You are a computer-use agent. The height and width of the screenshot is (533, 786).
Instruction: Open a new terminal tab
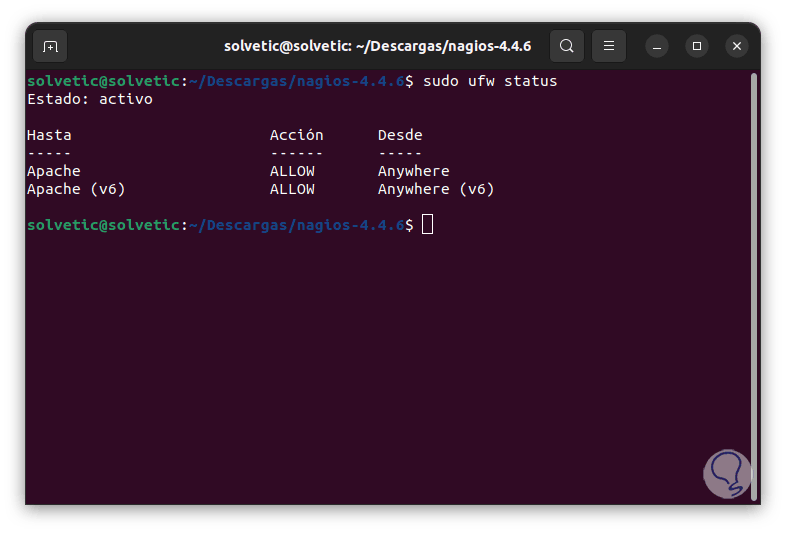[x=50, y=46]
